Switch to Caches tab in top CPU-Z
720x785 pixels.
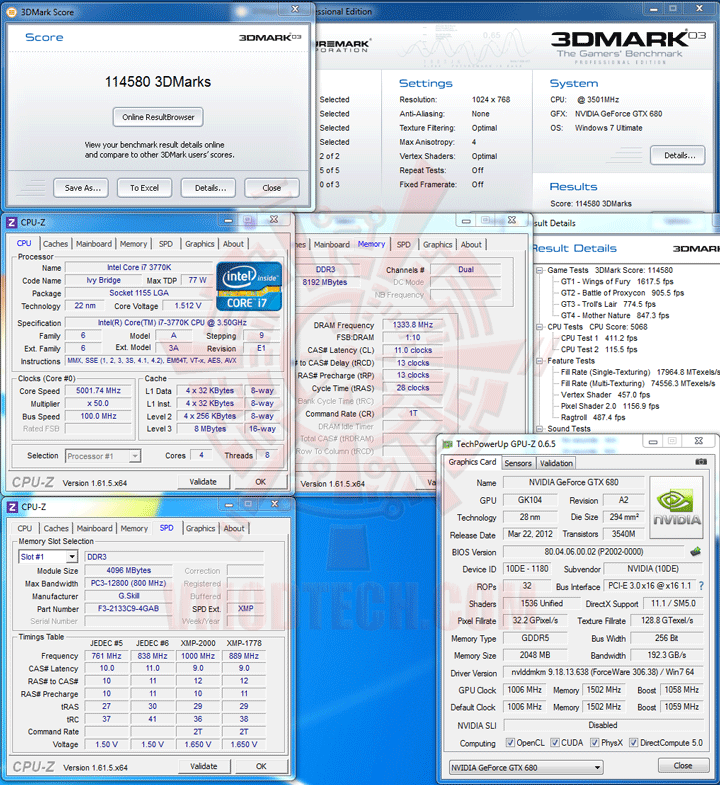click(x=55, y=244)
